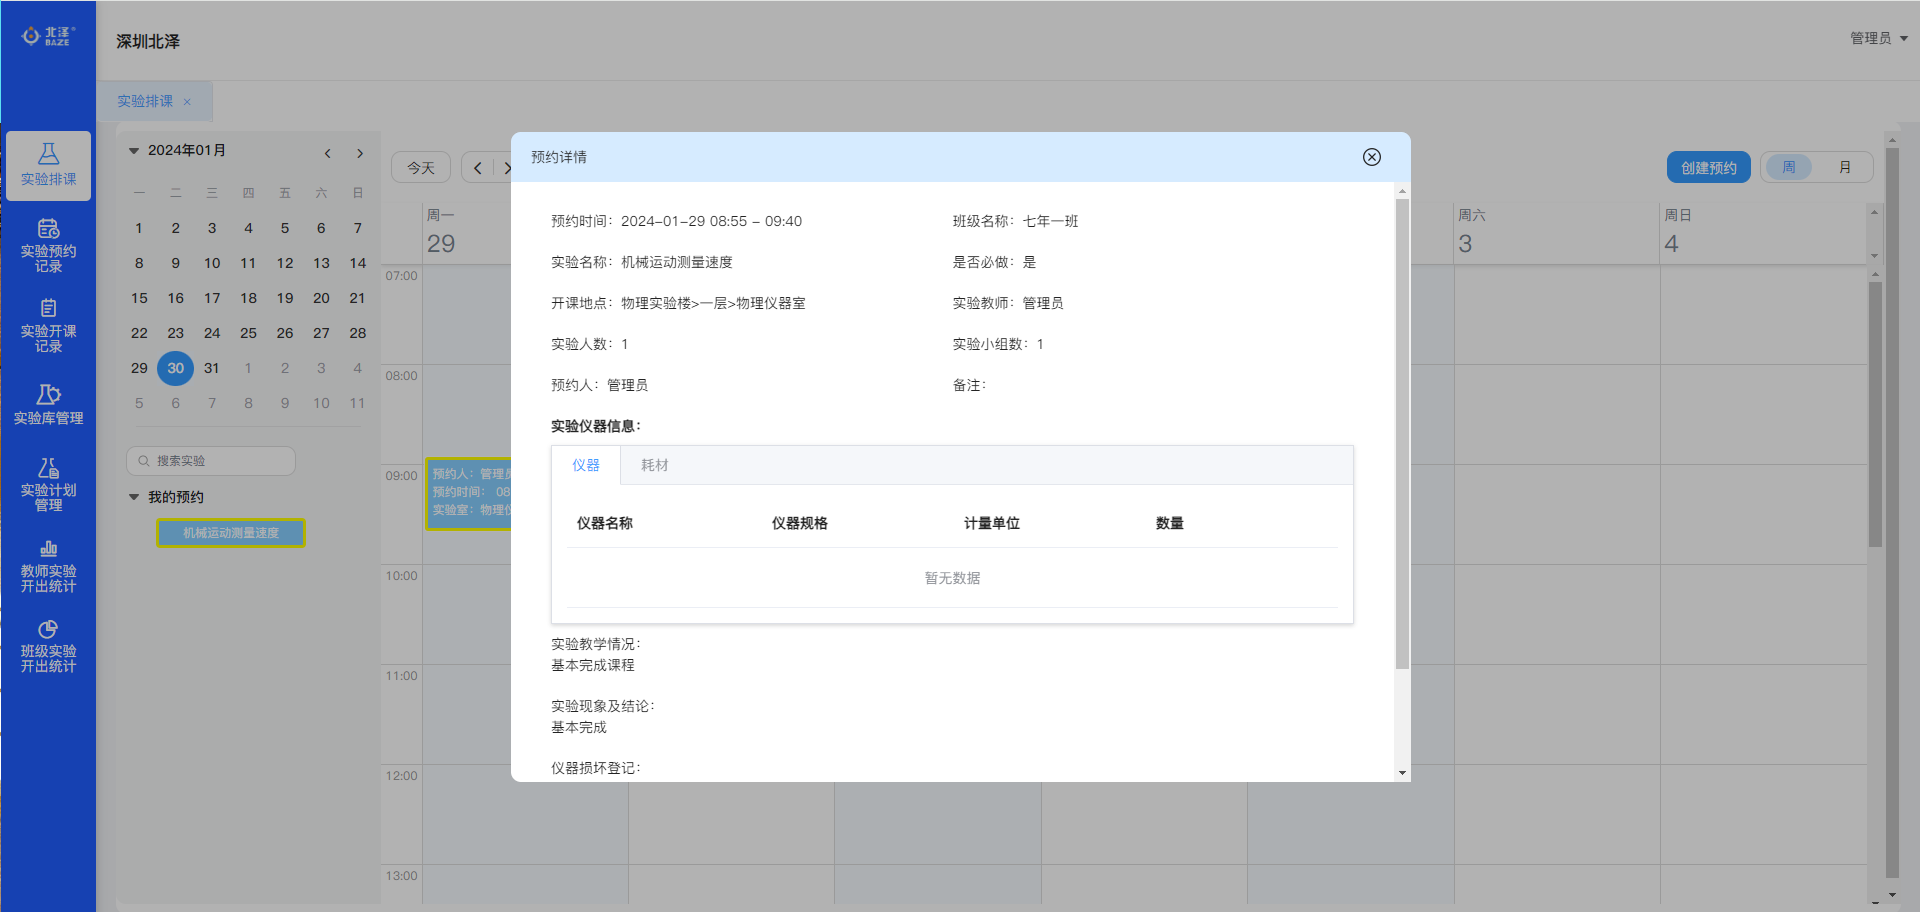This screenshot has width=1920, height=912.
Task: Switch calendar to 周 view
Action: (1788, 167)
